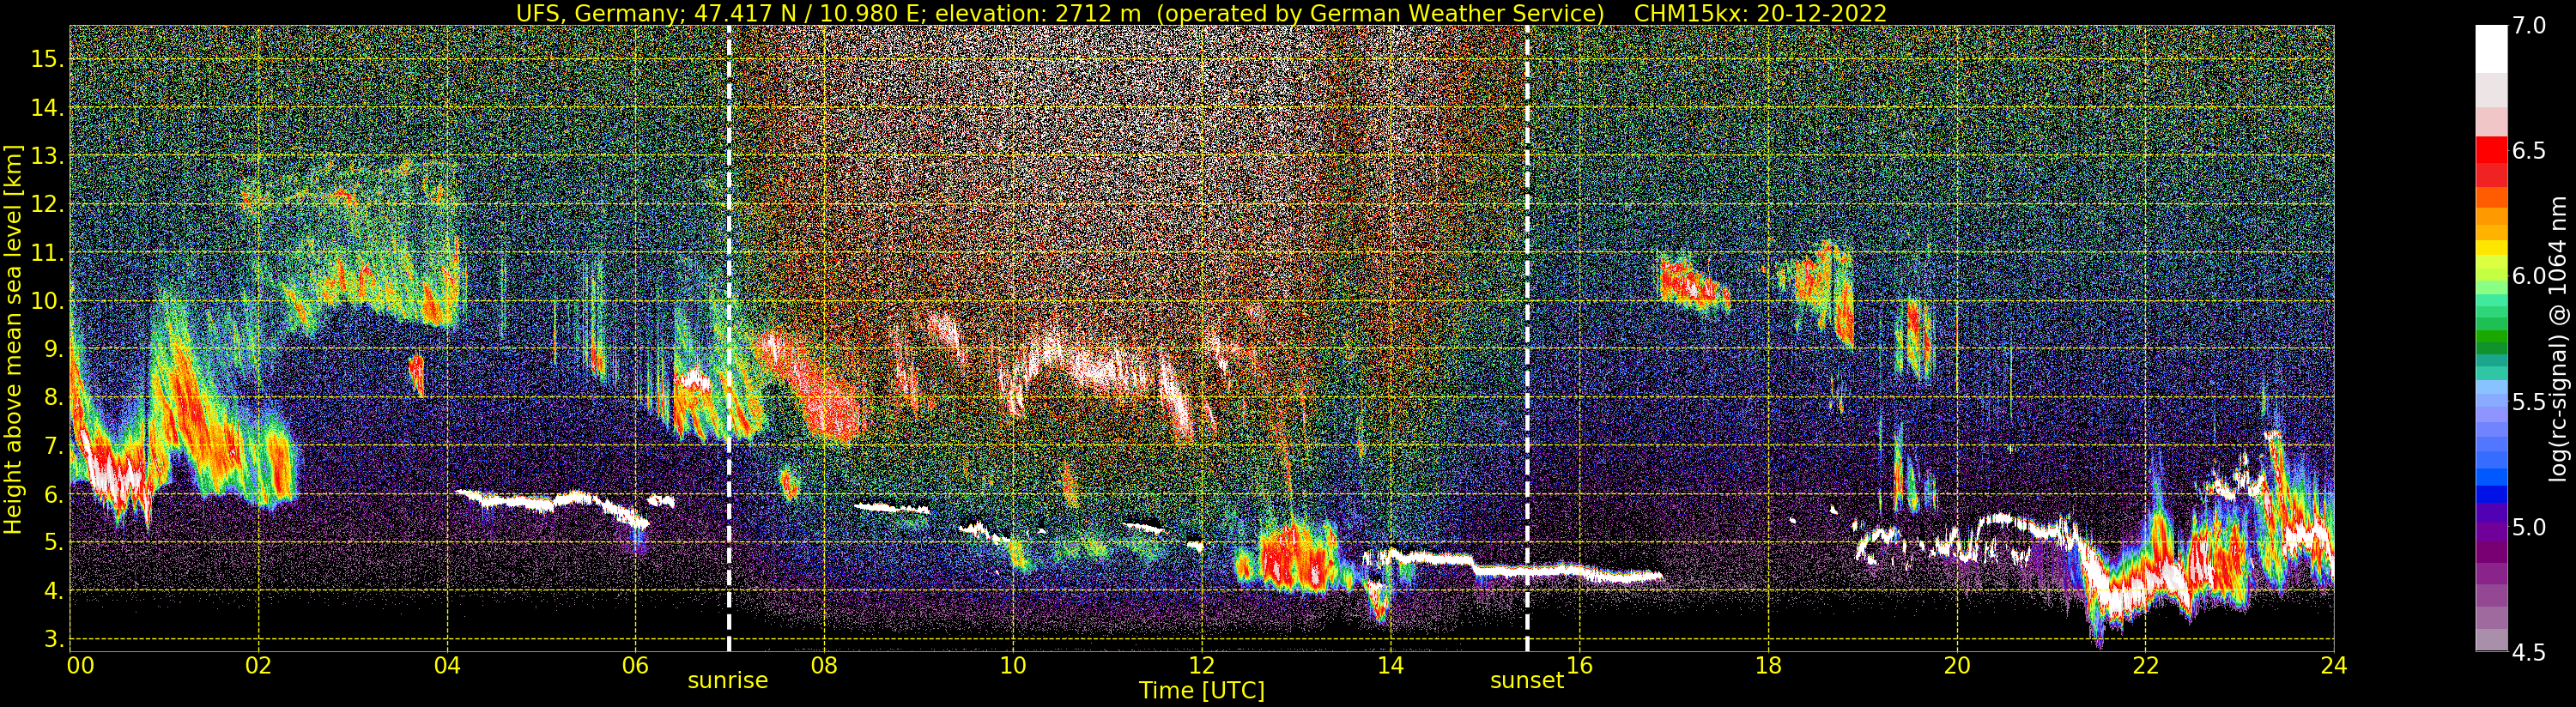The image size is (2576, 707).
Task: Click colorbar tick value 4.5
Action: (x=2528, y=652)
